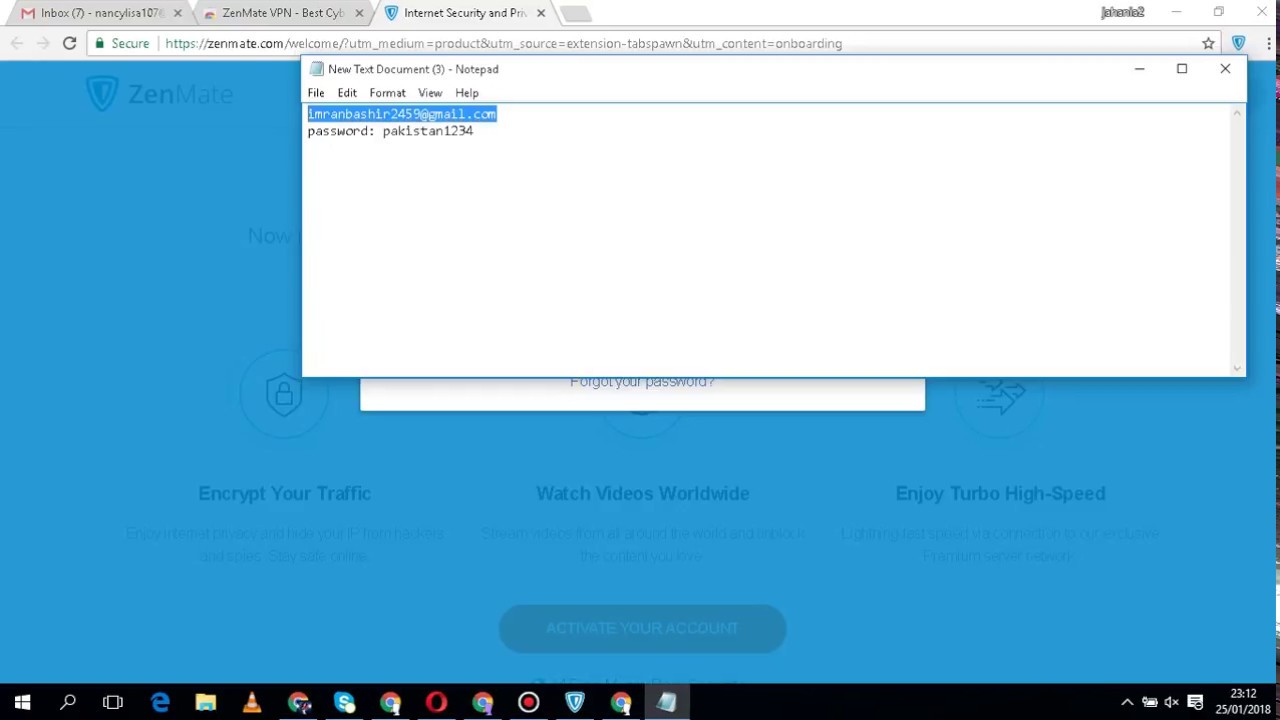
Task: Open the Action Center notifications icon
Action: click(1195, 702)
